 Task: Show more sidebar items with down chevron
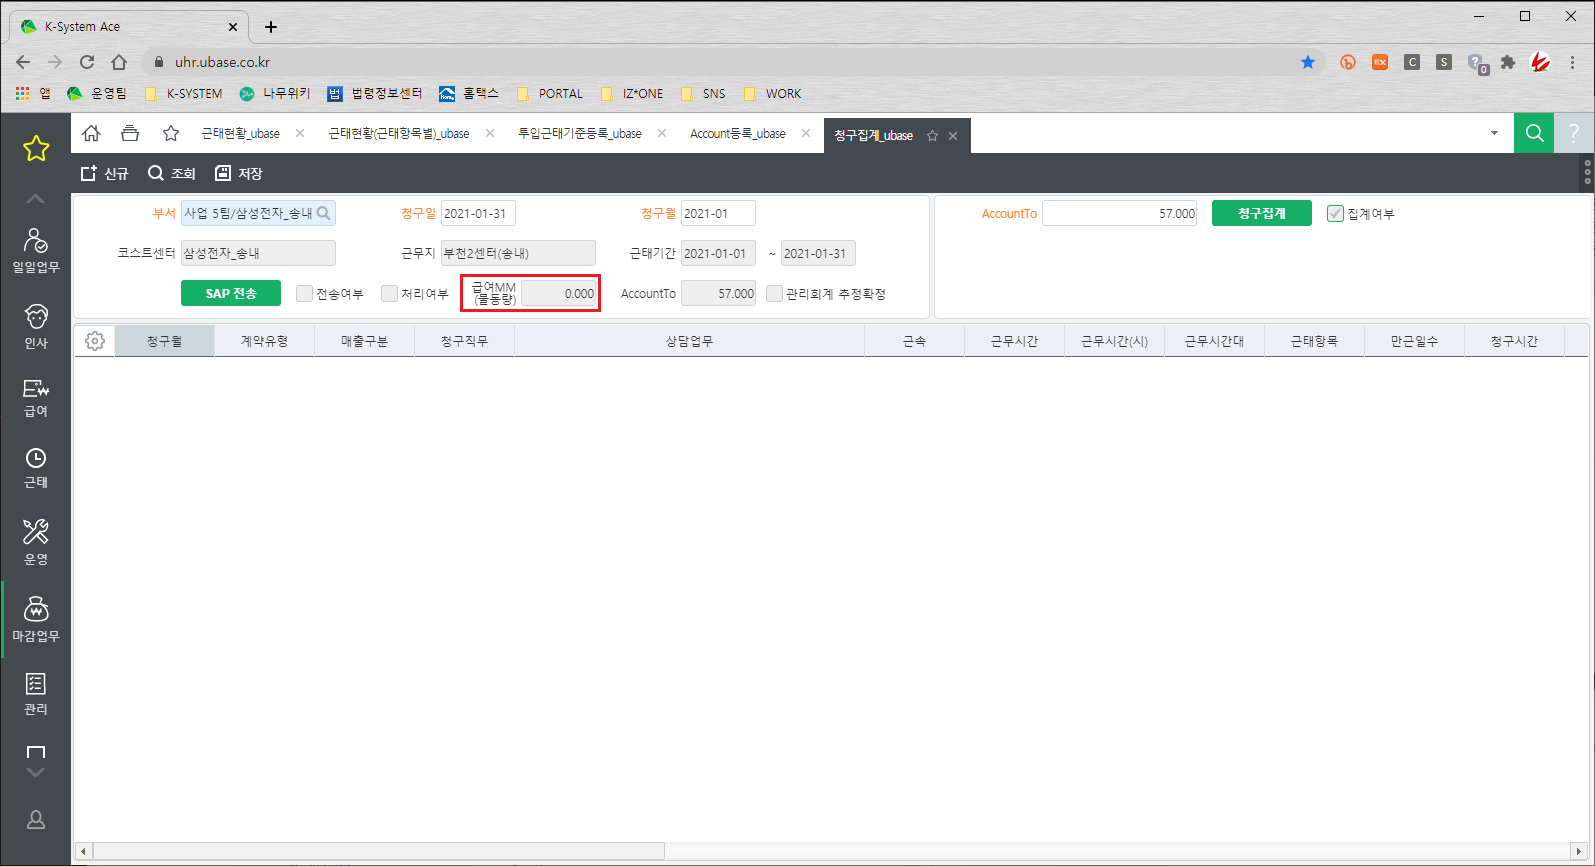pyautogui.click(x=35, y=773)
